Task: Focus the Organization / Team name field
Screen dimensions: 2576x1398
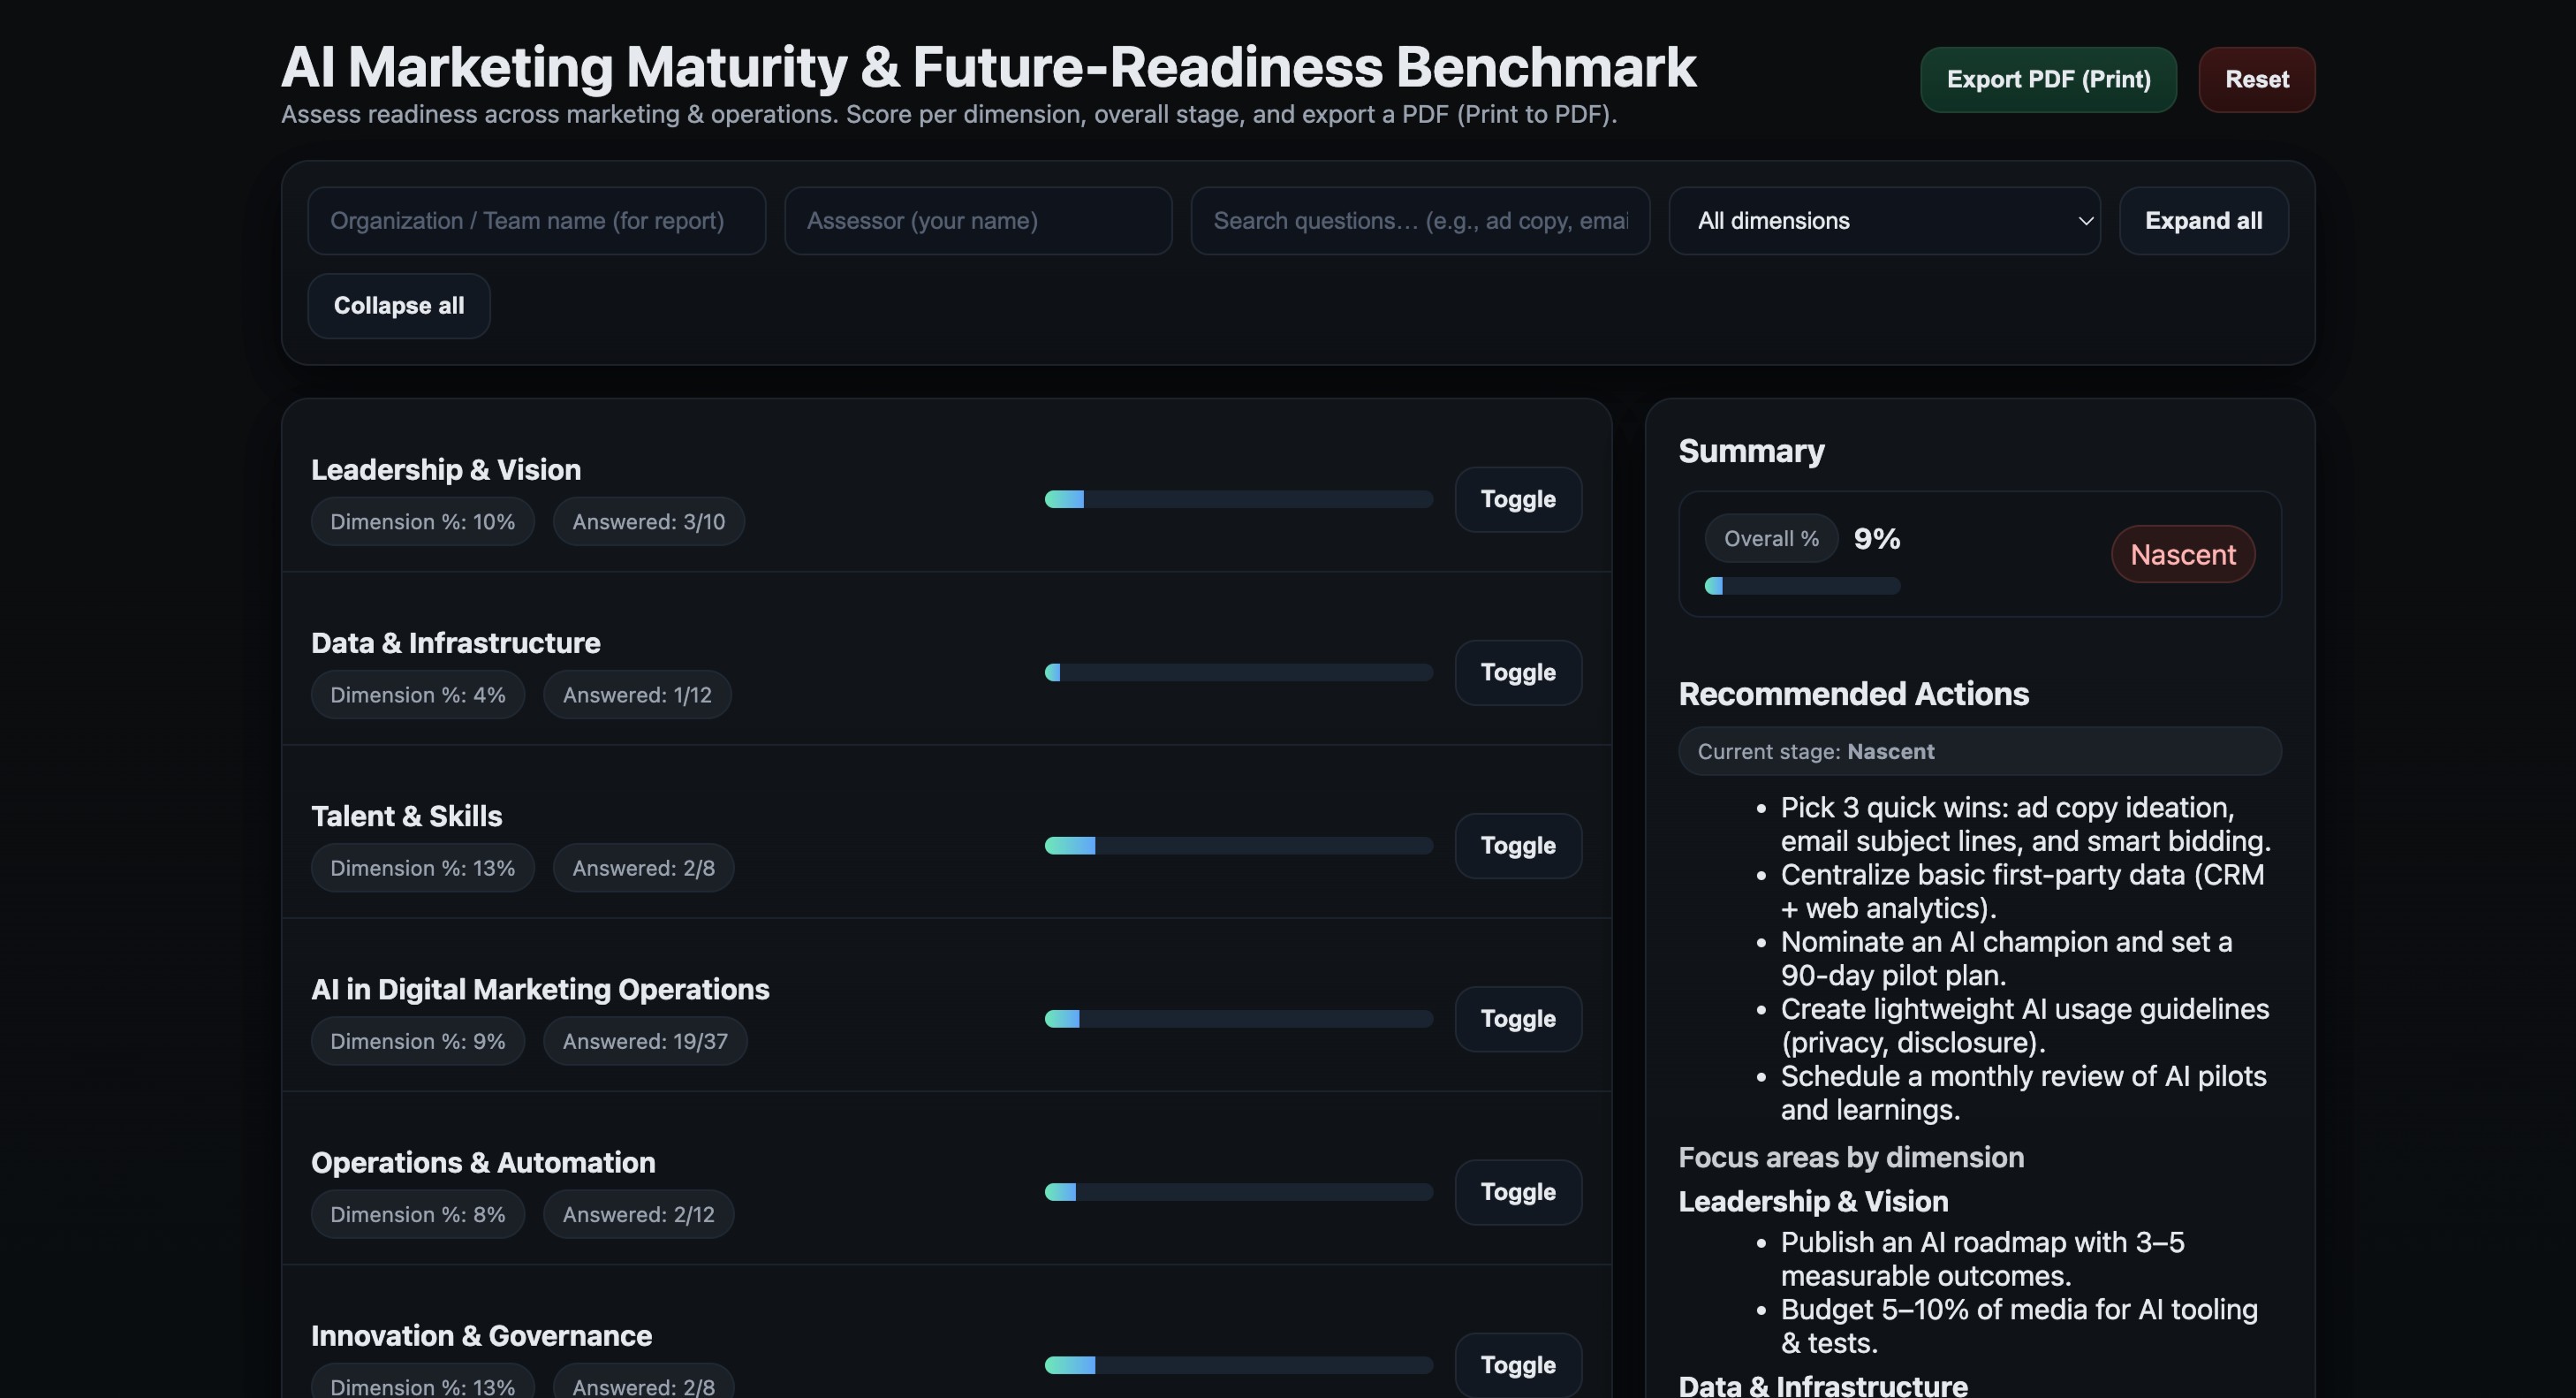Action: pos(536,221)
